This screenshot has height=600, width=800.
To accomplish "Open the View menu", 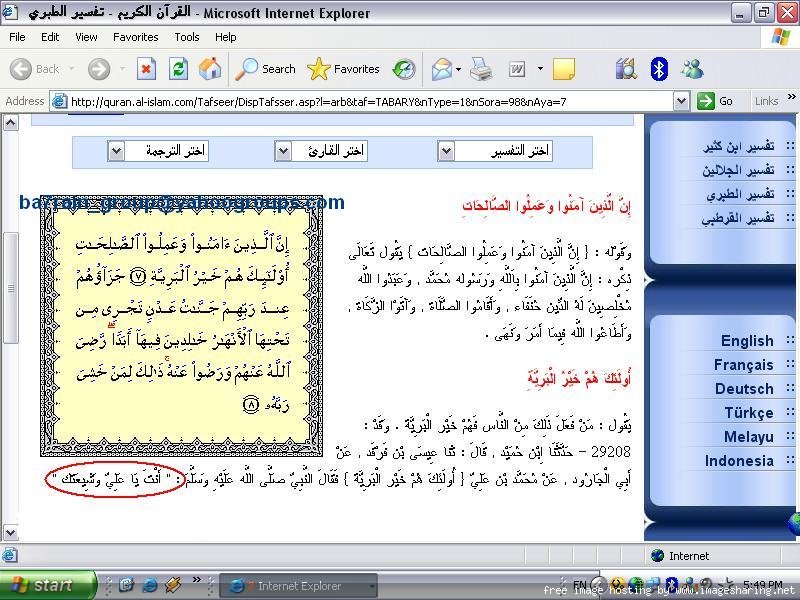I will click(x=86, y=37).
